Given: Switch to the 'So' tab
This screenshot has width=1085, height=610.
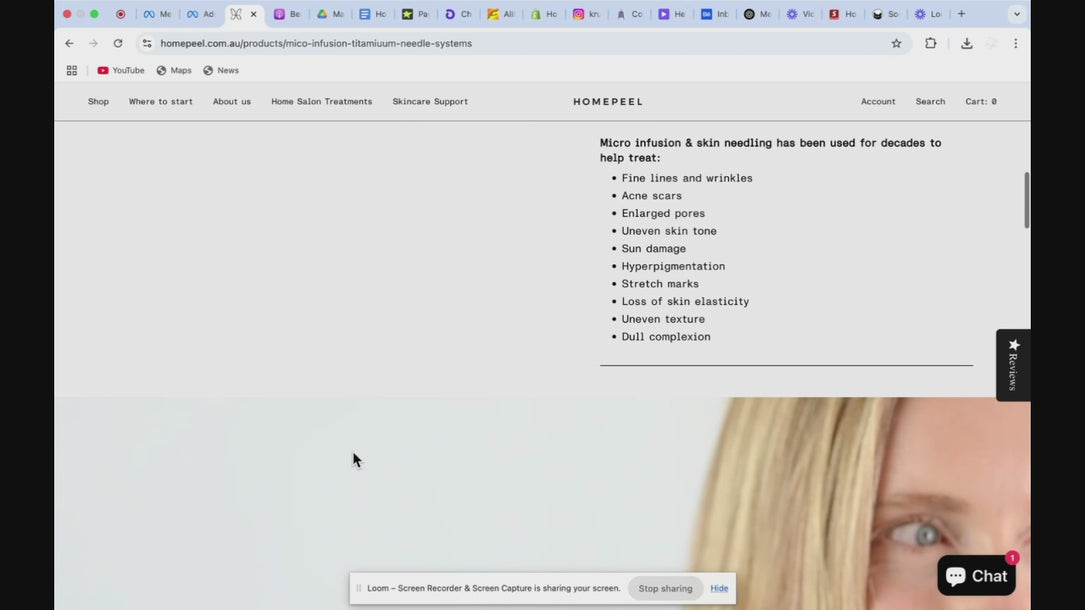Looking at the screenshot, I should pos(886,14).
